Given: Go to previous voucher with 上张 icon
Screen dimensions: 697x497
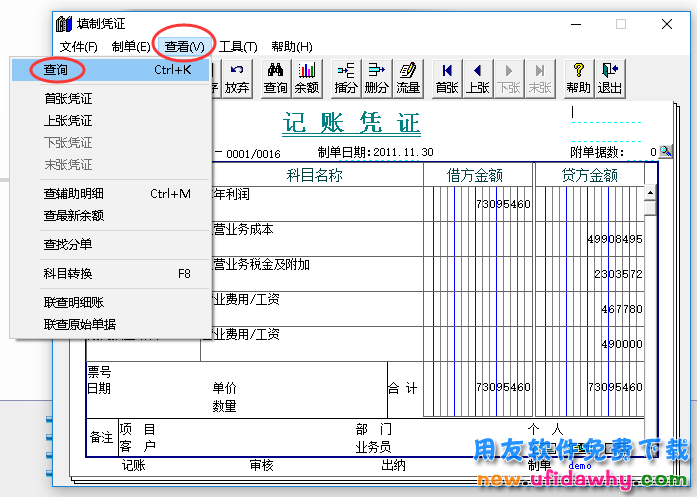Looking at the screenshot, I should 478,78.
